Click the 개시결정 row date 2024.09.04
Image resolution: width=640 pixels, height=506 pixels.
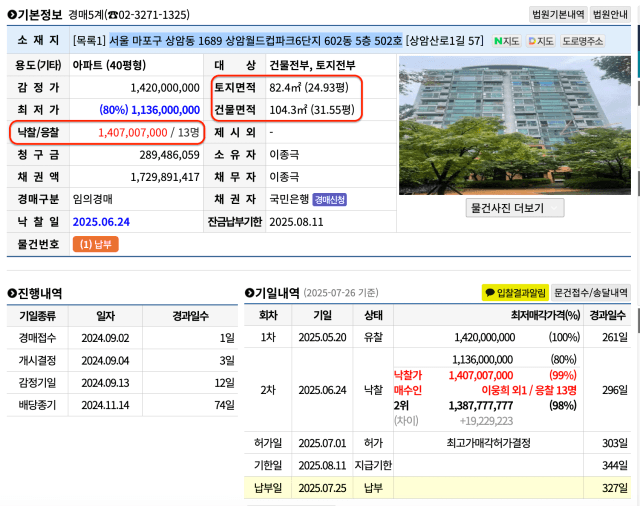(105, 360)
